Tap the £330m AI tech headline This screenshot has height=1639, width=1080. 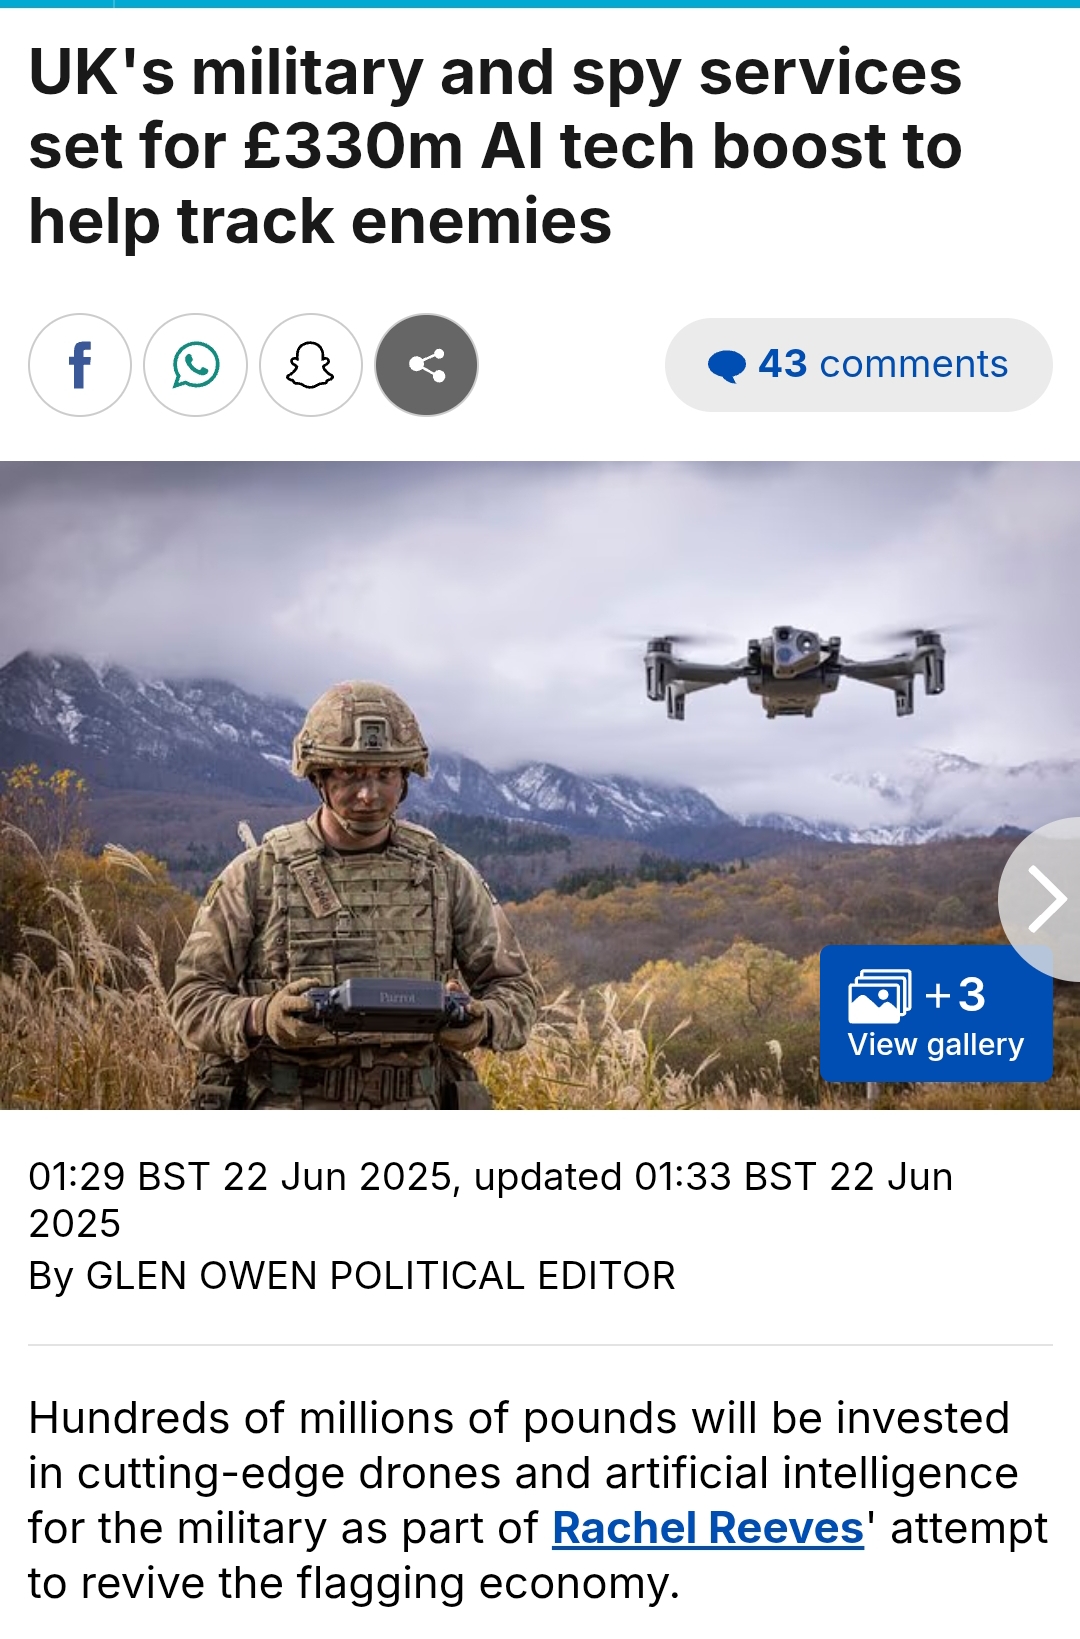click(x=496, y=147)
